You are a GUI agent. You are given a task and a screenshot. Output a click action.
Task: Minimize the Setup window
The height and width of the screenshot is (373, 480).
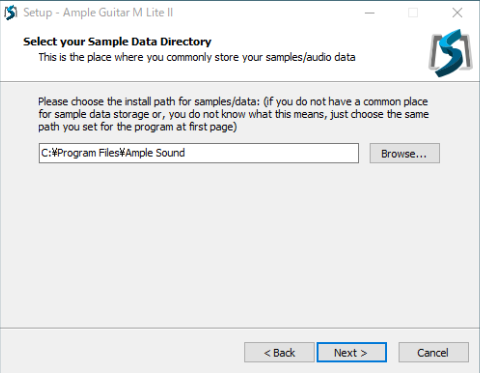pos(370,13)
